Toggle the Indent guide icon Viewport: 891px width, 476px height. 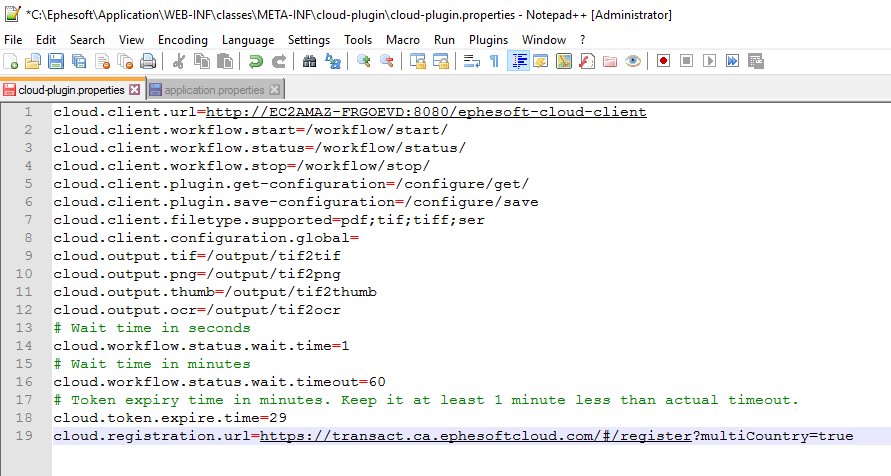(518, 61)
